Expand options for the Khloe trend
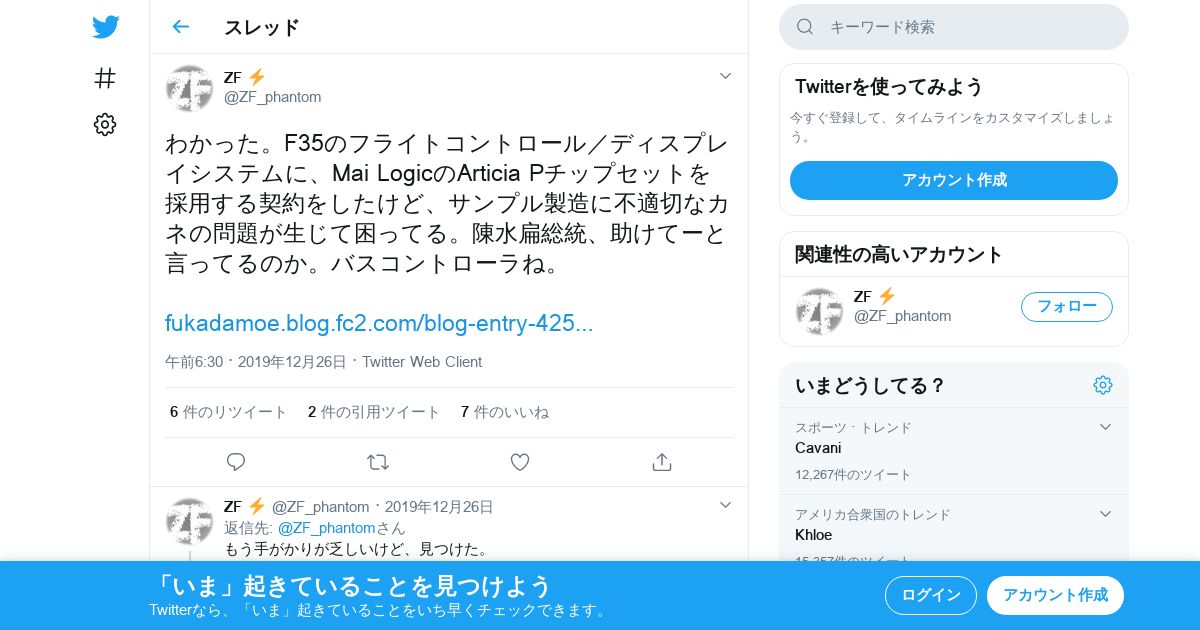 pyautogui.click(x=1105, y=514)
